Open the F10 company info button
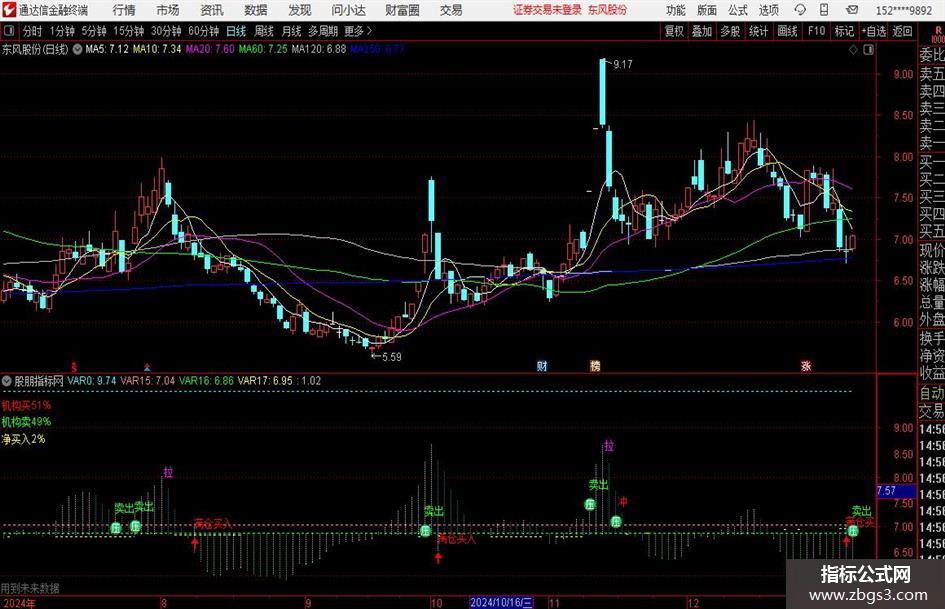 point(816,31)
